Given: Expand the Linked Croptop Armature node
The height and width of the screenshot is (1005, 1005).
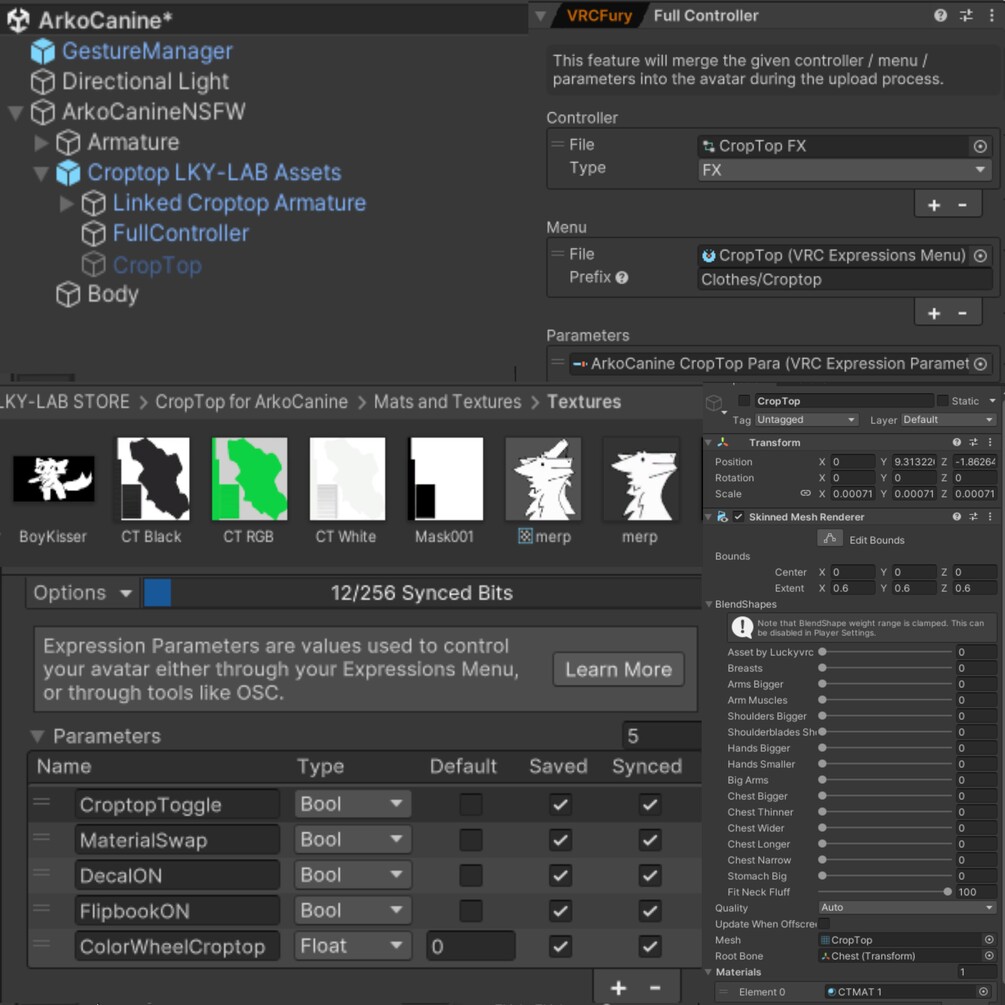Looking at the screenshot, I should tap(67, 203).
